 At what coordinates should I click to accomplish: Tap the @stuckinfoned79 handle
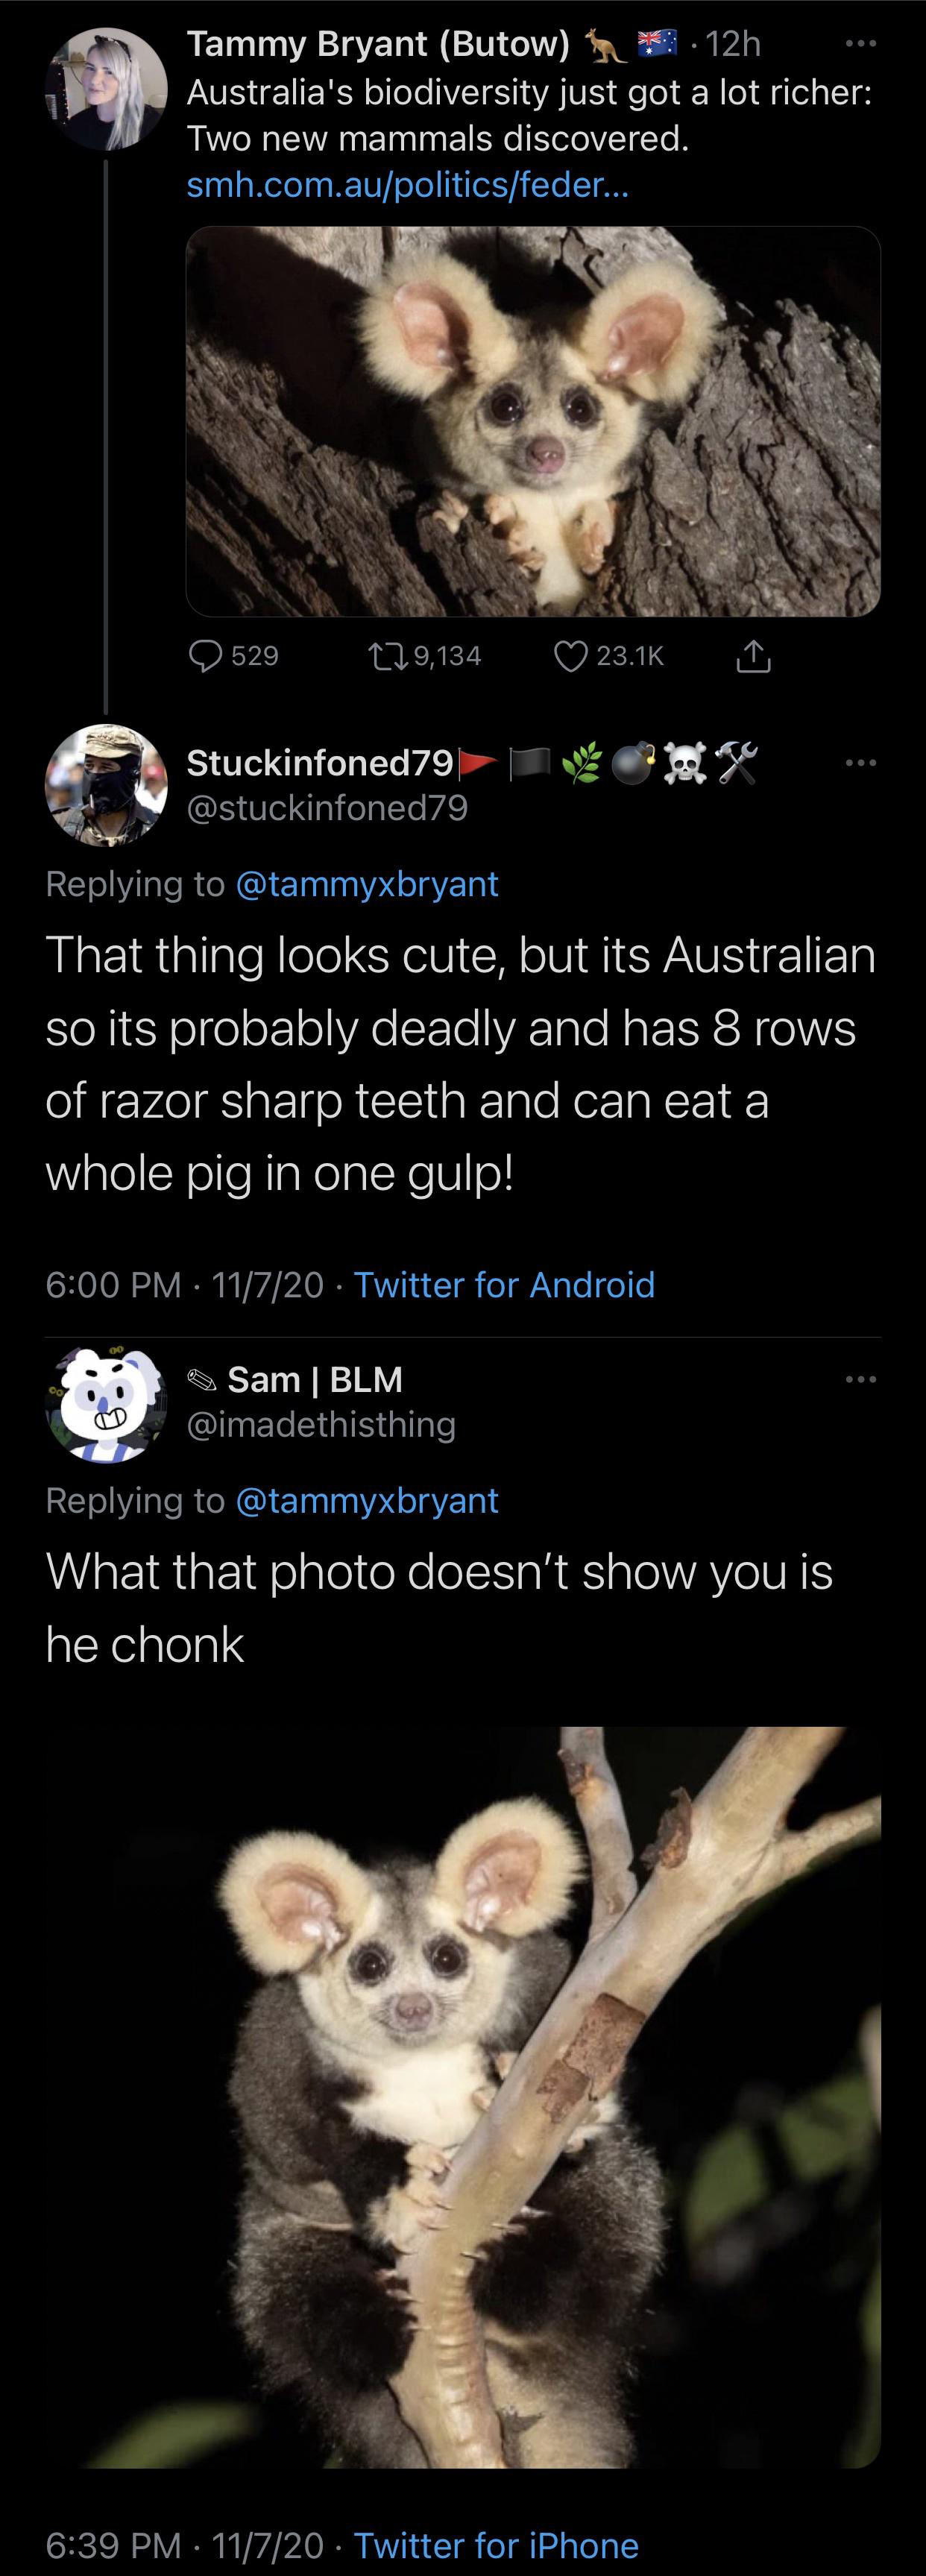point(327,808)
